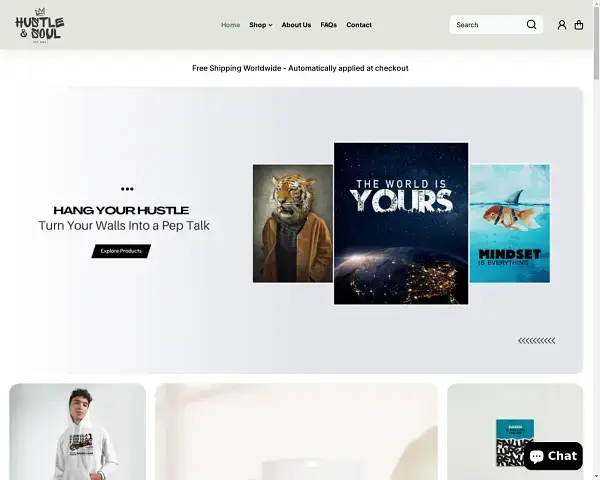Click the search magnifier icon

(532, 25)
